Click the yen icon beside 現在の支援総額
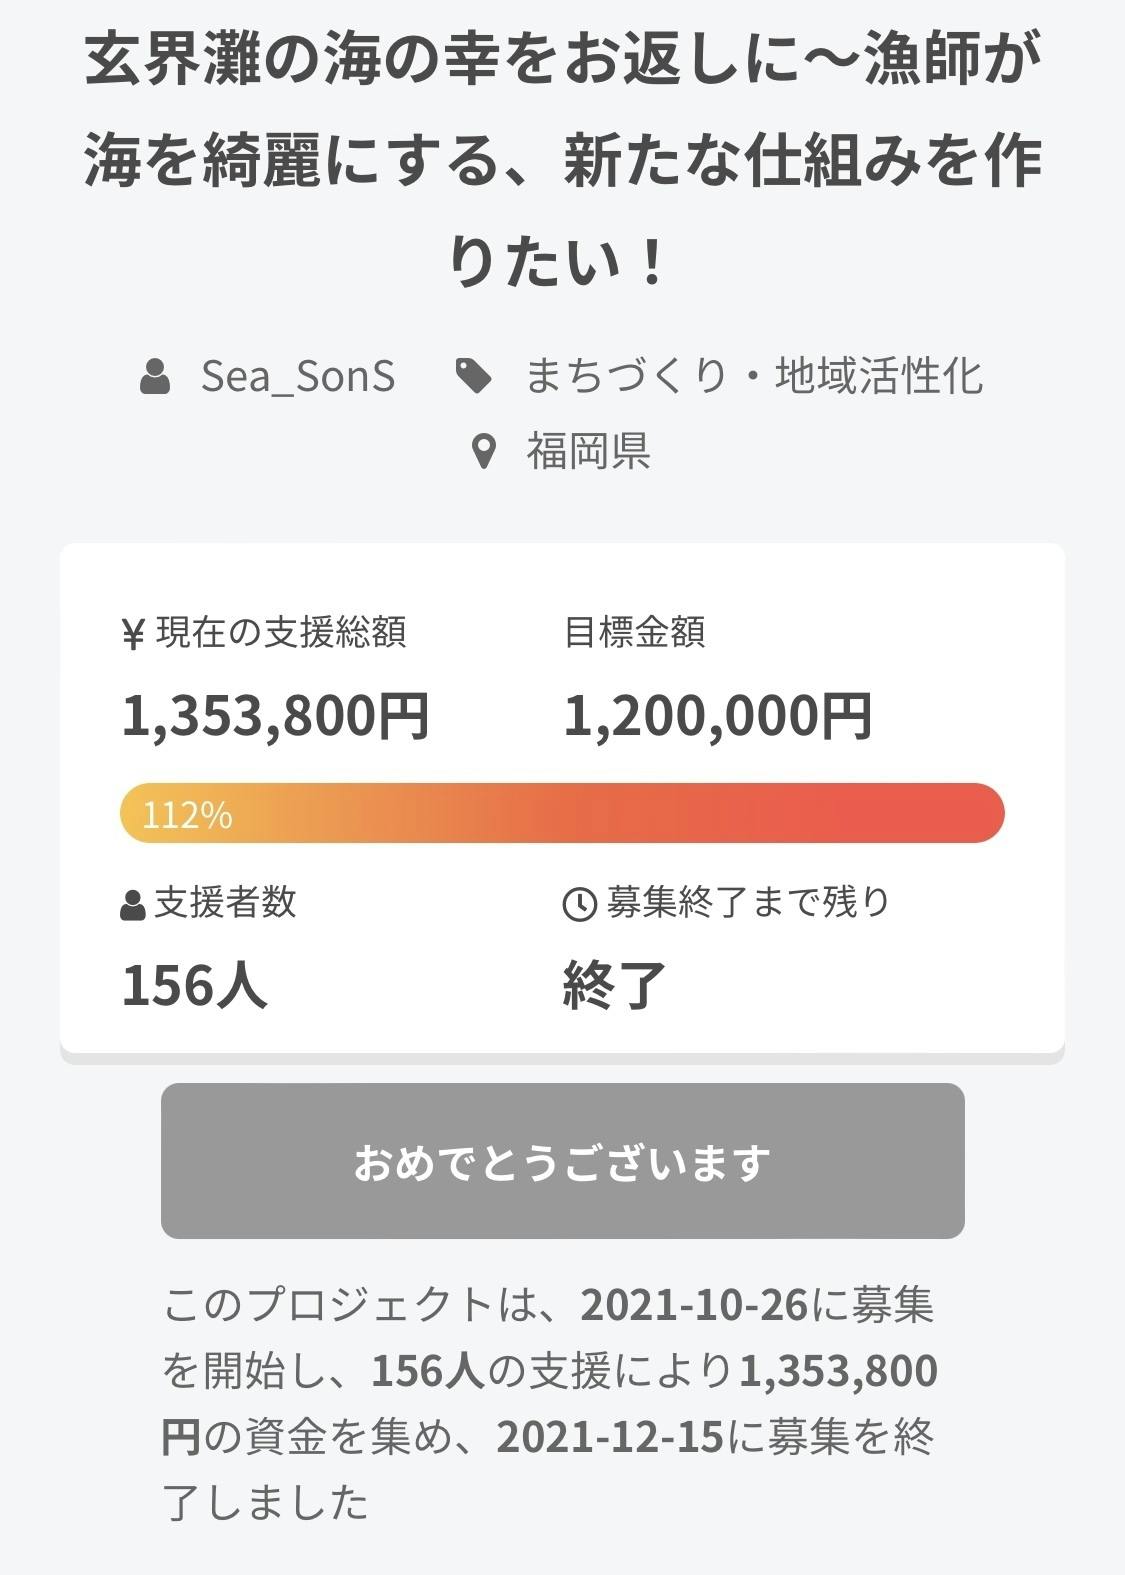 (133, 634)
